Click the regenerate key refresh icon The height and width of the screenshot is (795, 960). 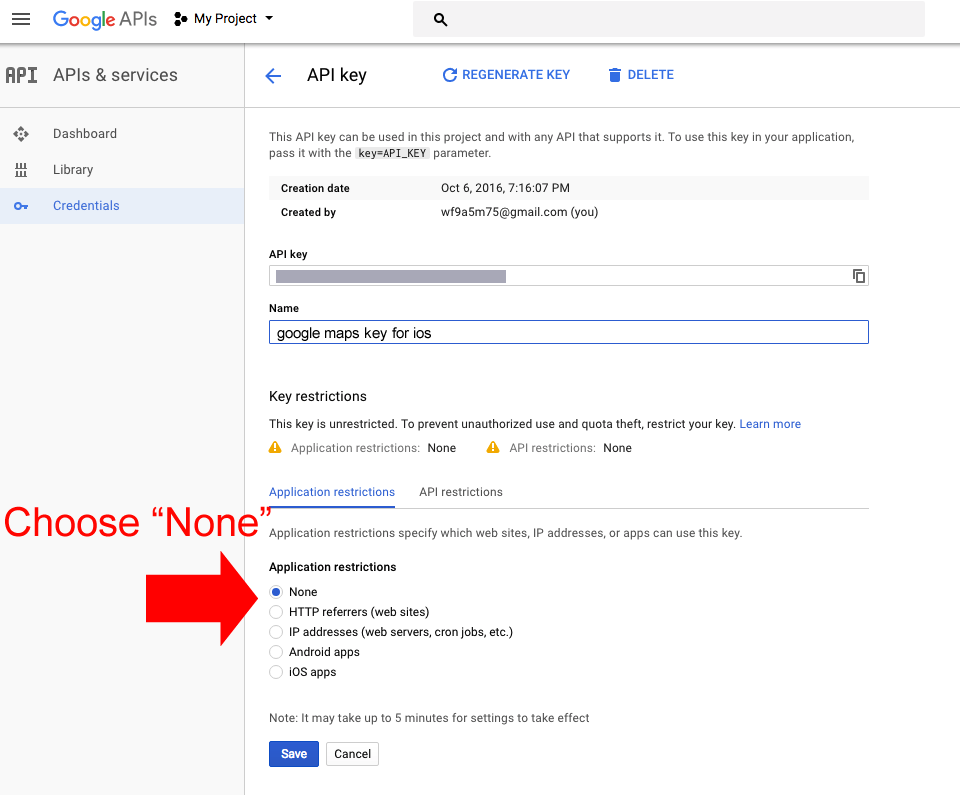coord(450,75)
